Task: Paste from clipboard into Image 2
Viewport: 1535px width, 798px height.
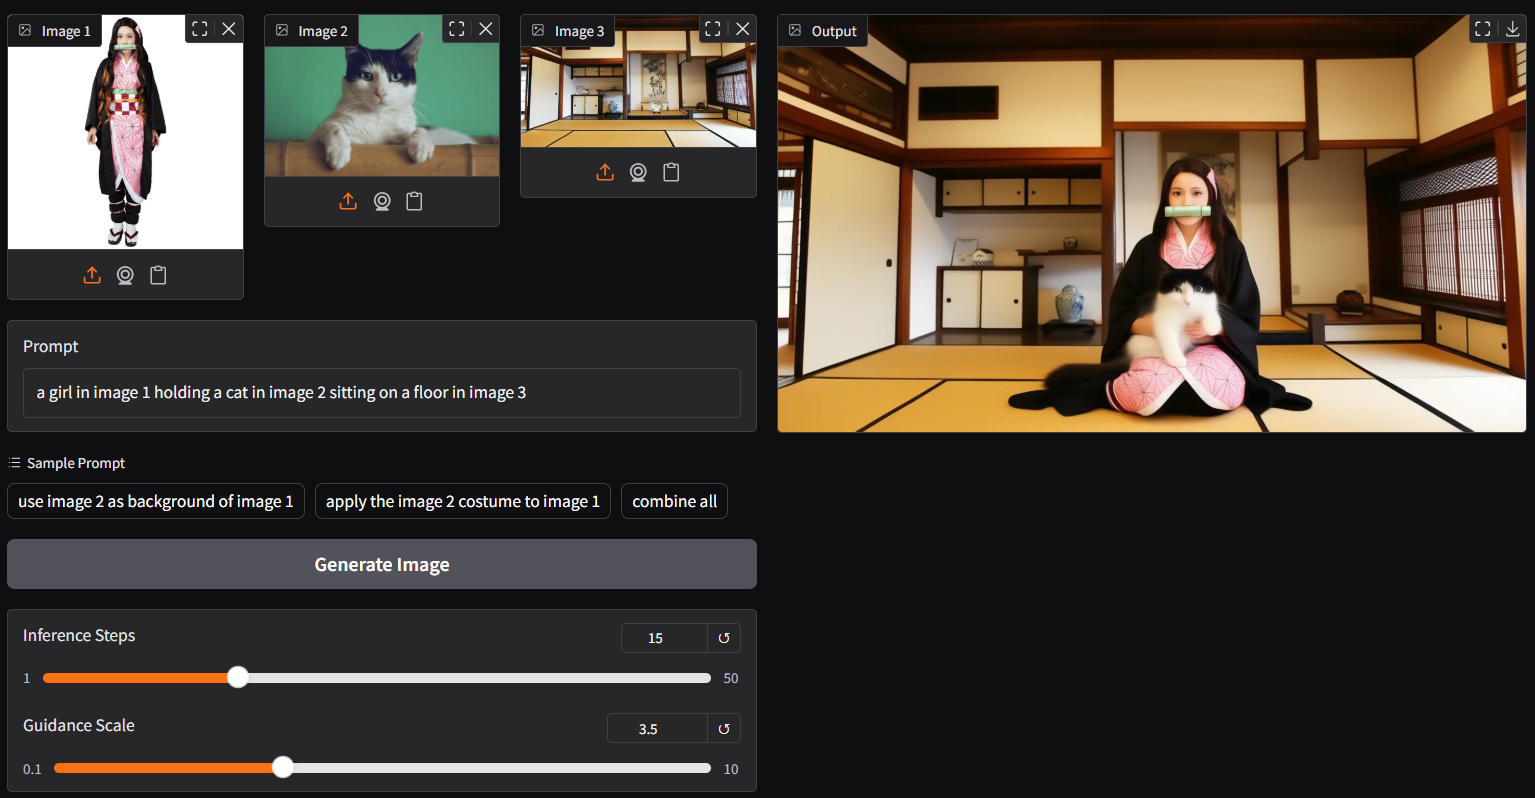Action: (414, 201)
